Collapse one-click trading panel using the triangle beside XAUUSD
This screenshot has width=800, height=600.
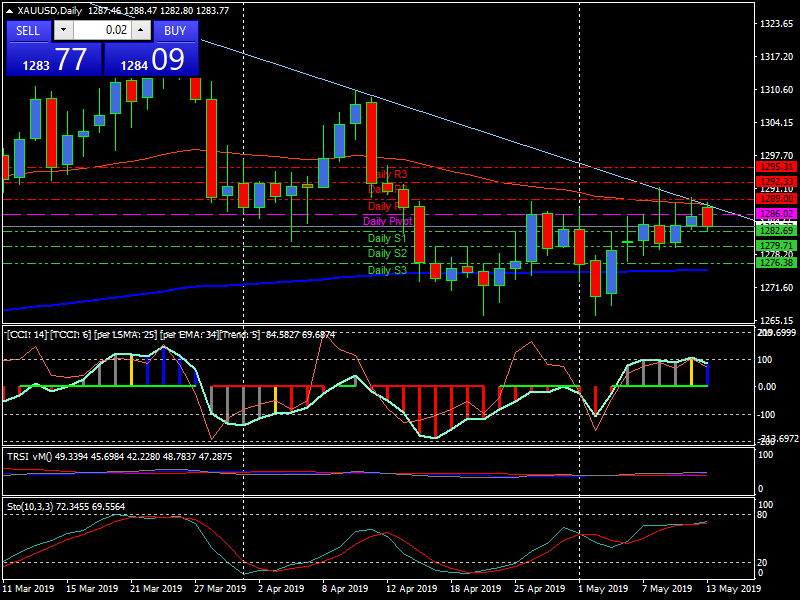9,11
